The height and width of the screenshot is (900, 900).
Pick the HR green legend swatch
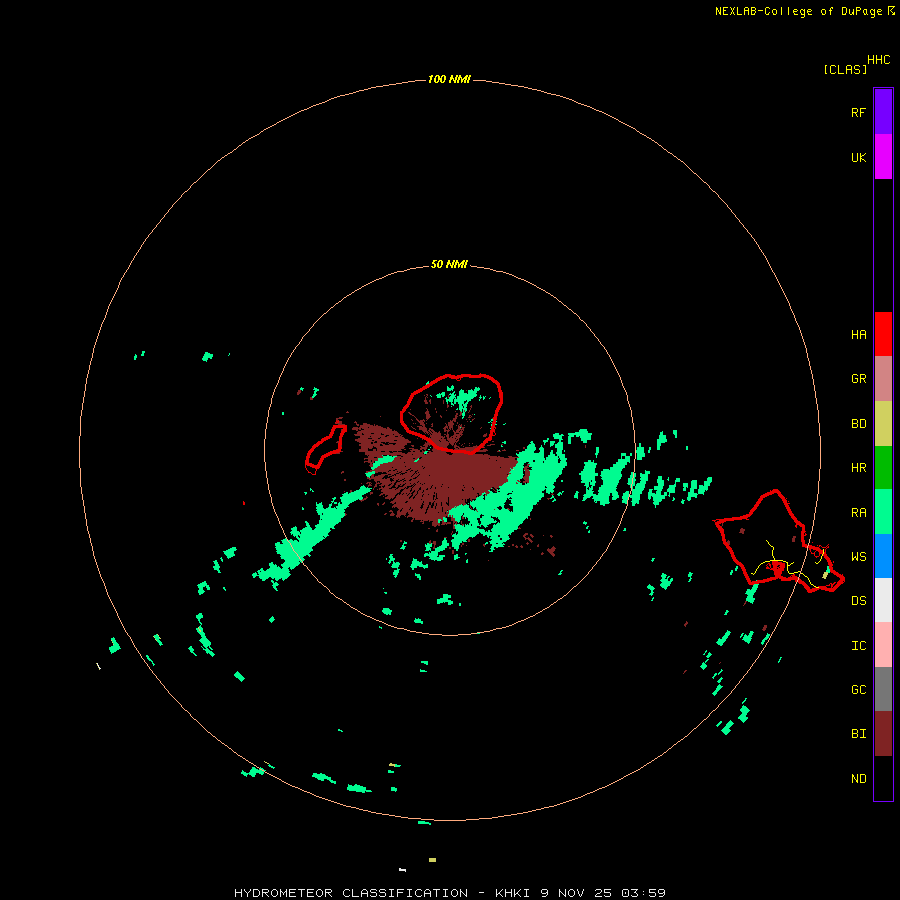pyautogui.click(x=883, y=468)
